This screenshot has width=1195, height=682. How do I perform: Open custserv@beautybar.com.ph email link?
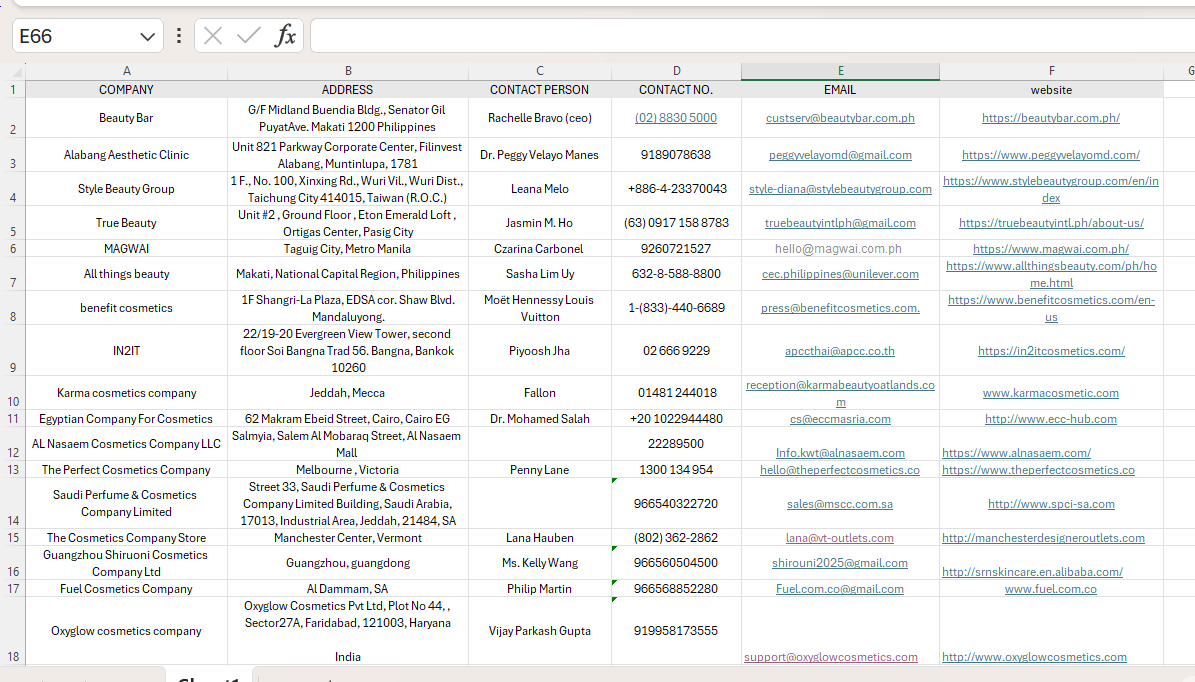[840, 118]
